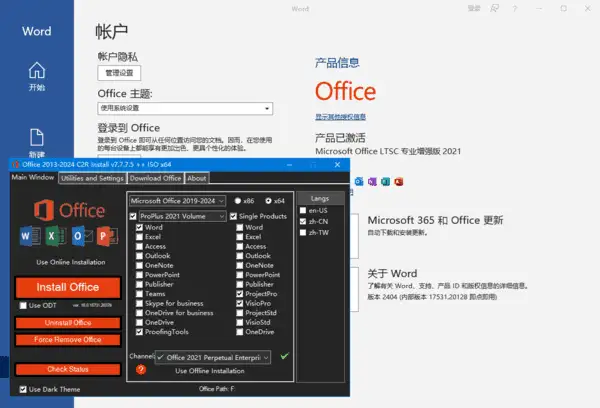Open the Download Office tab

pyautogui.click(x=155, y=178)
